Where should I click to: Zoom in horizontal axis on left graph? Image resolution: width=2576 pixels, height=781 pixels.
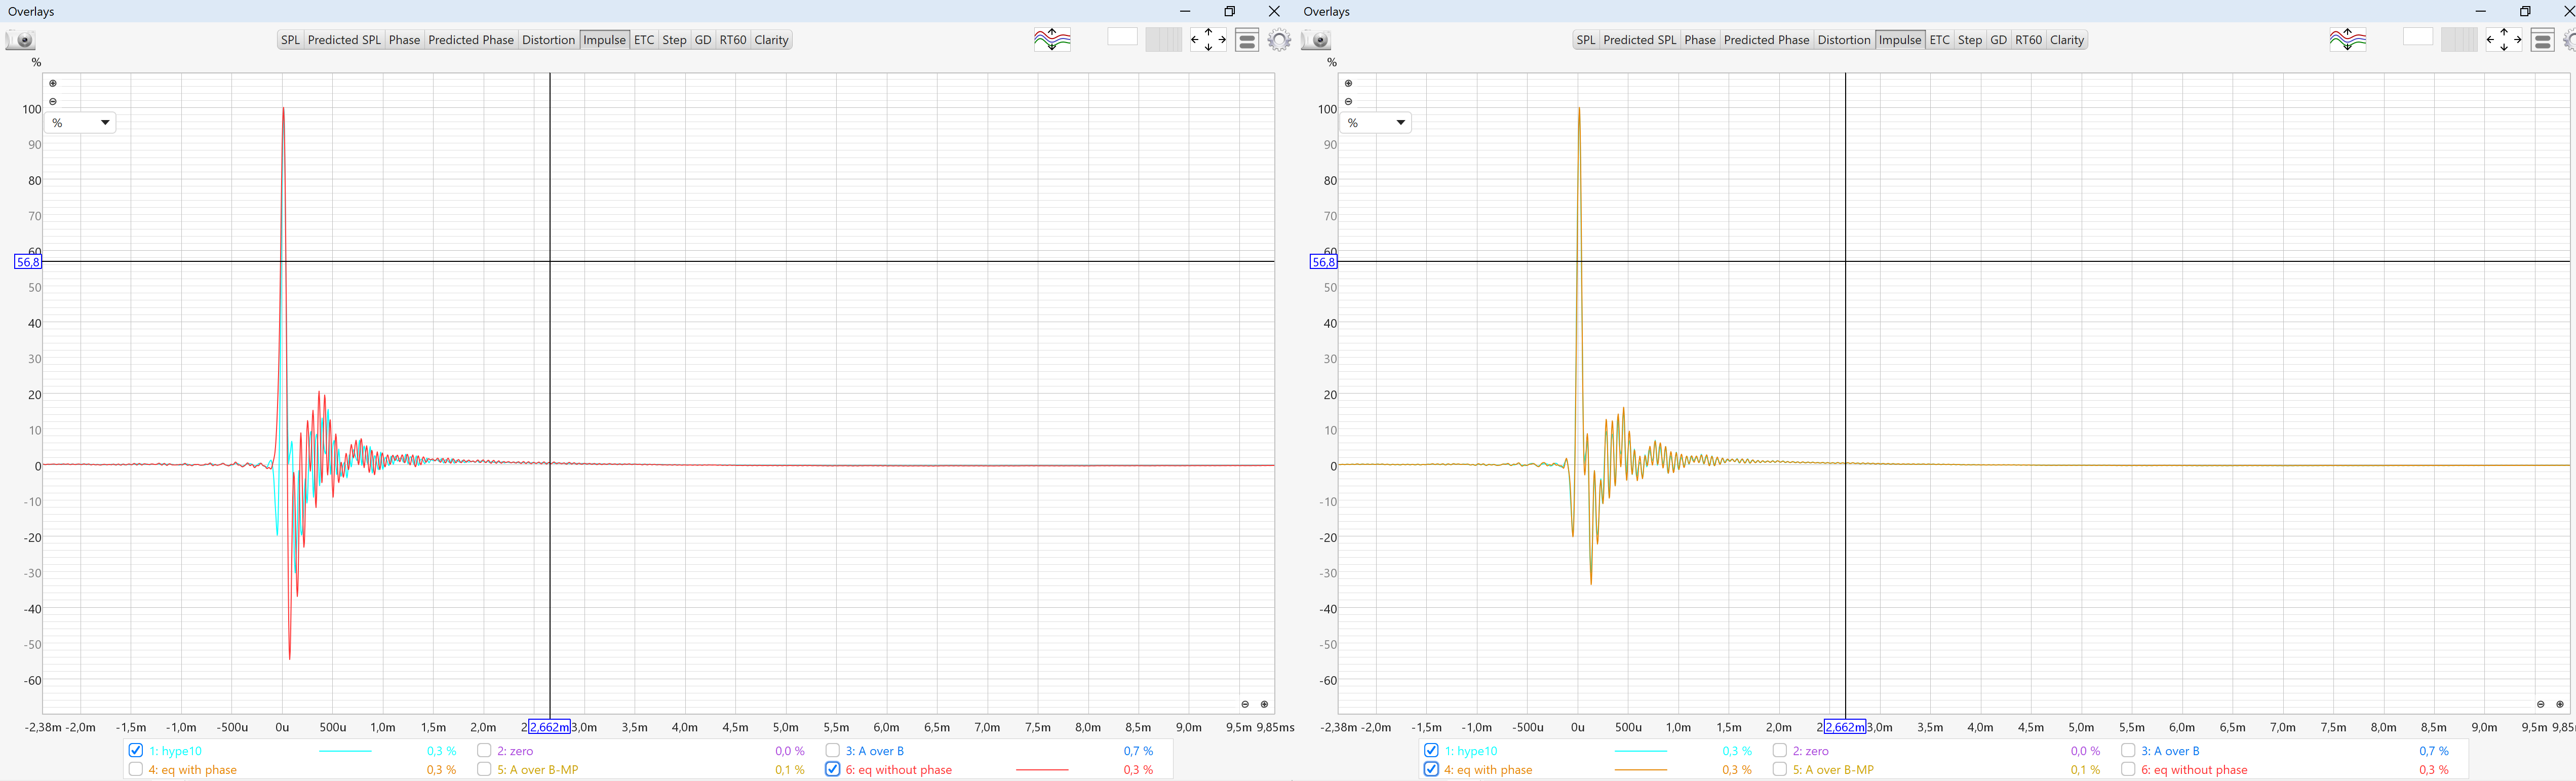click(1264, 704)
